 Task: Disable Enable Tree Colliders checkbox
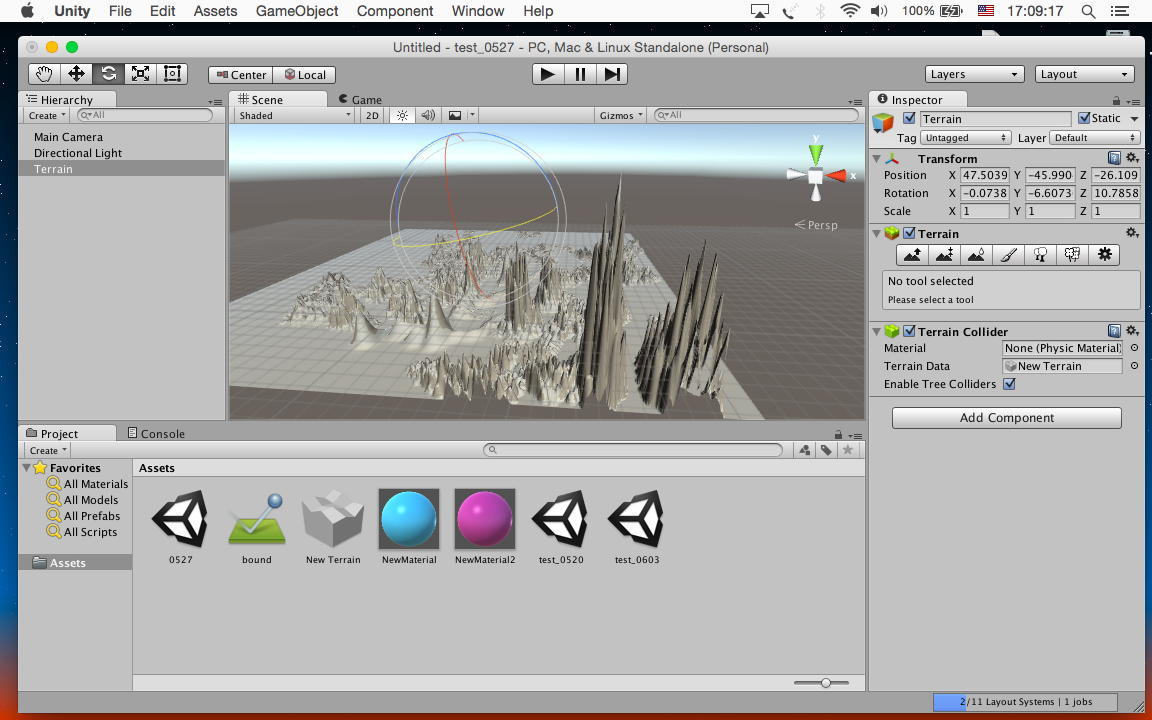click(x=1009, y=384)
